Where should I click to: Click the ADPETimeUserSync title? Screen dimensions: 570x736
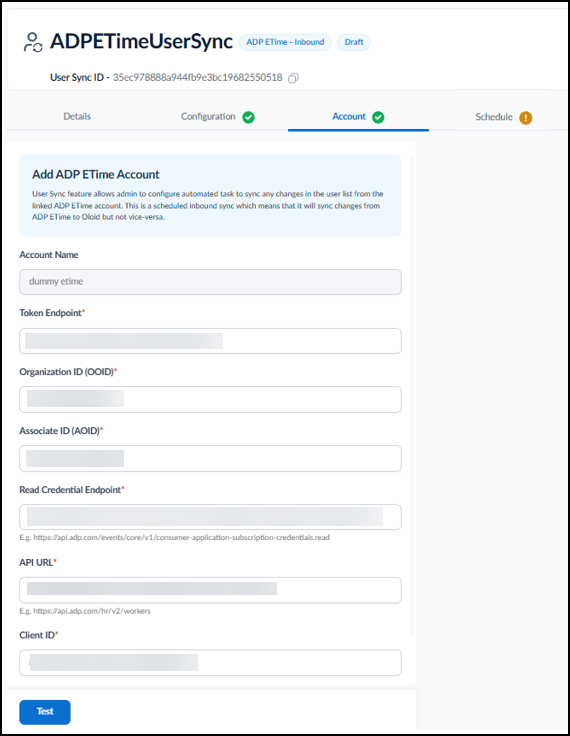click(x=141, y=41)
